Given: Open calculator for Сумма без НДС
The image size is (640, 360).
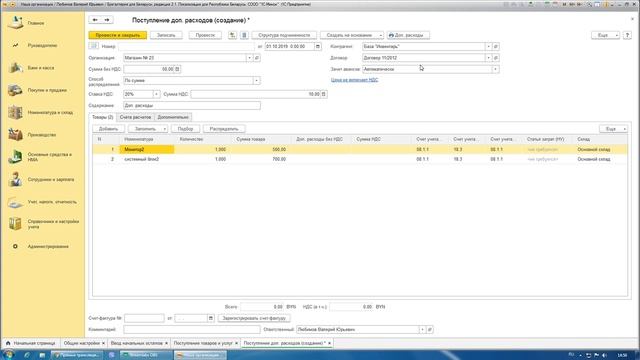Looking at the screenshot, I should [x=177, y=69].
